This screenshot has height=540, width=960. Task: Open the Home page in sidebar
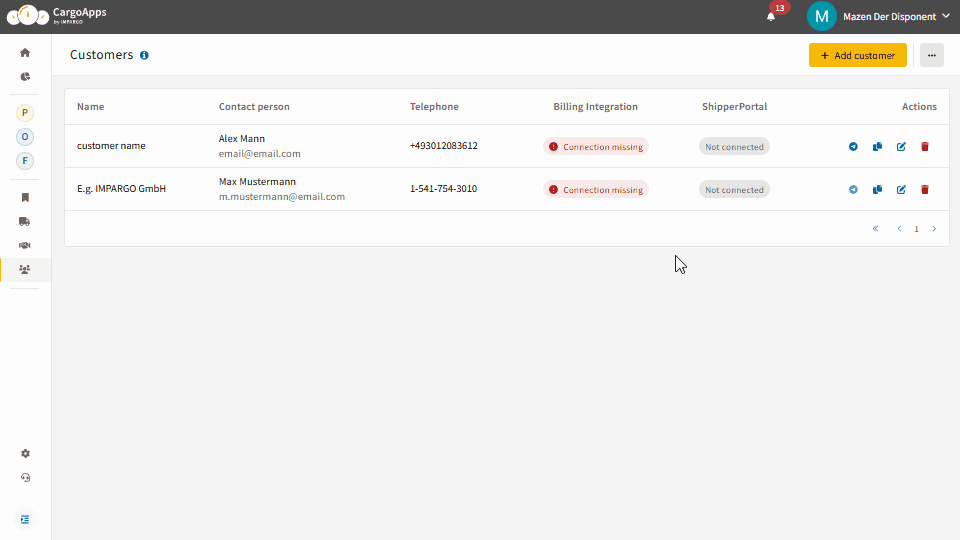click(x=25, y=53)
